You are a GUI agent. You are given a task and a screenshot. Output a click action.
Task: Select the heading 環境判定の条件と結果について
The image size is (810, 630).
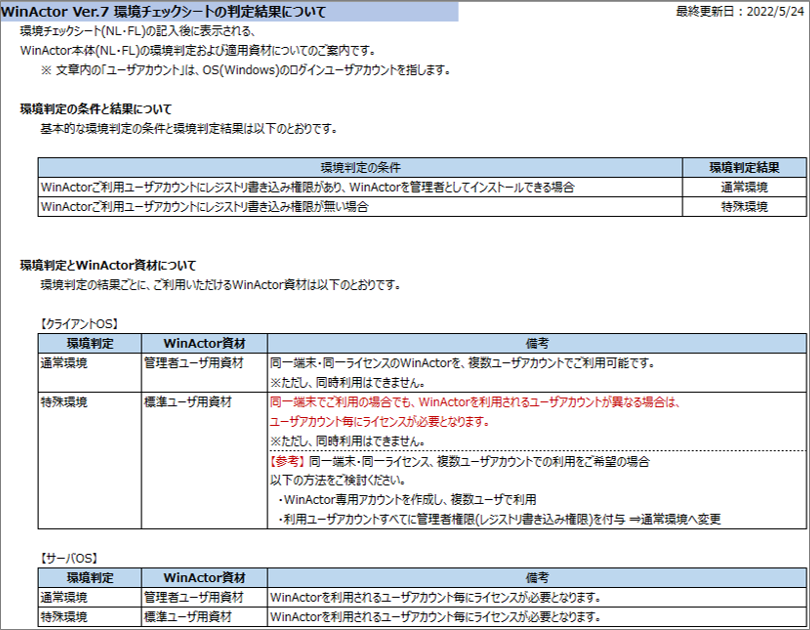click(x=96, y=109)
